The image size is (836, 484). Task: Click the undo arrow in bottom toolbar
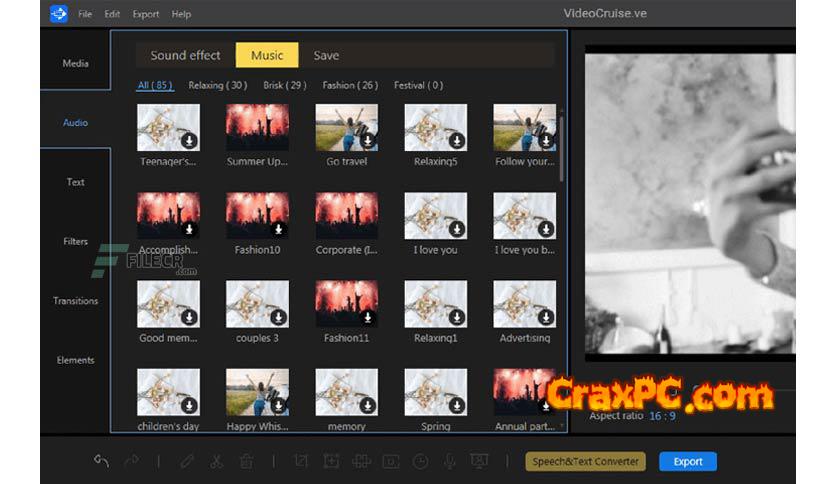(101, 461)
